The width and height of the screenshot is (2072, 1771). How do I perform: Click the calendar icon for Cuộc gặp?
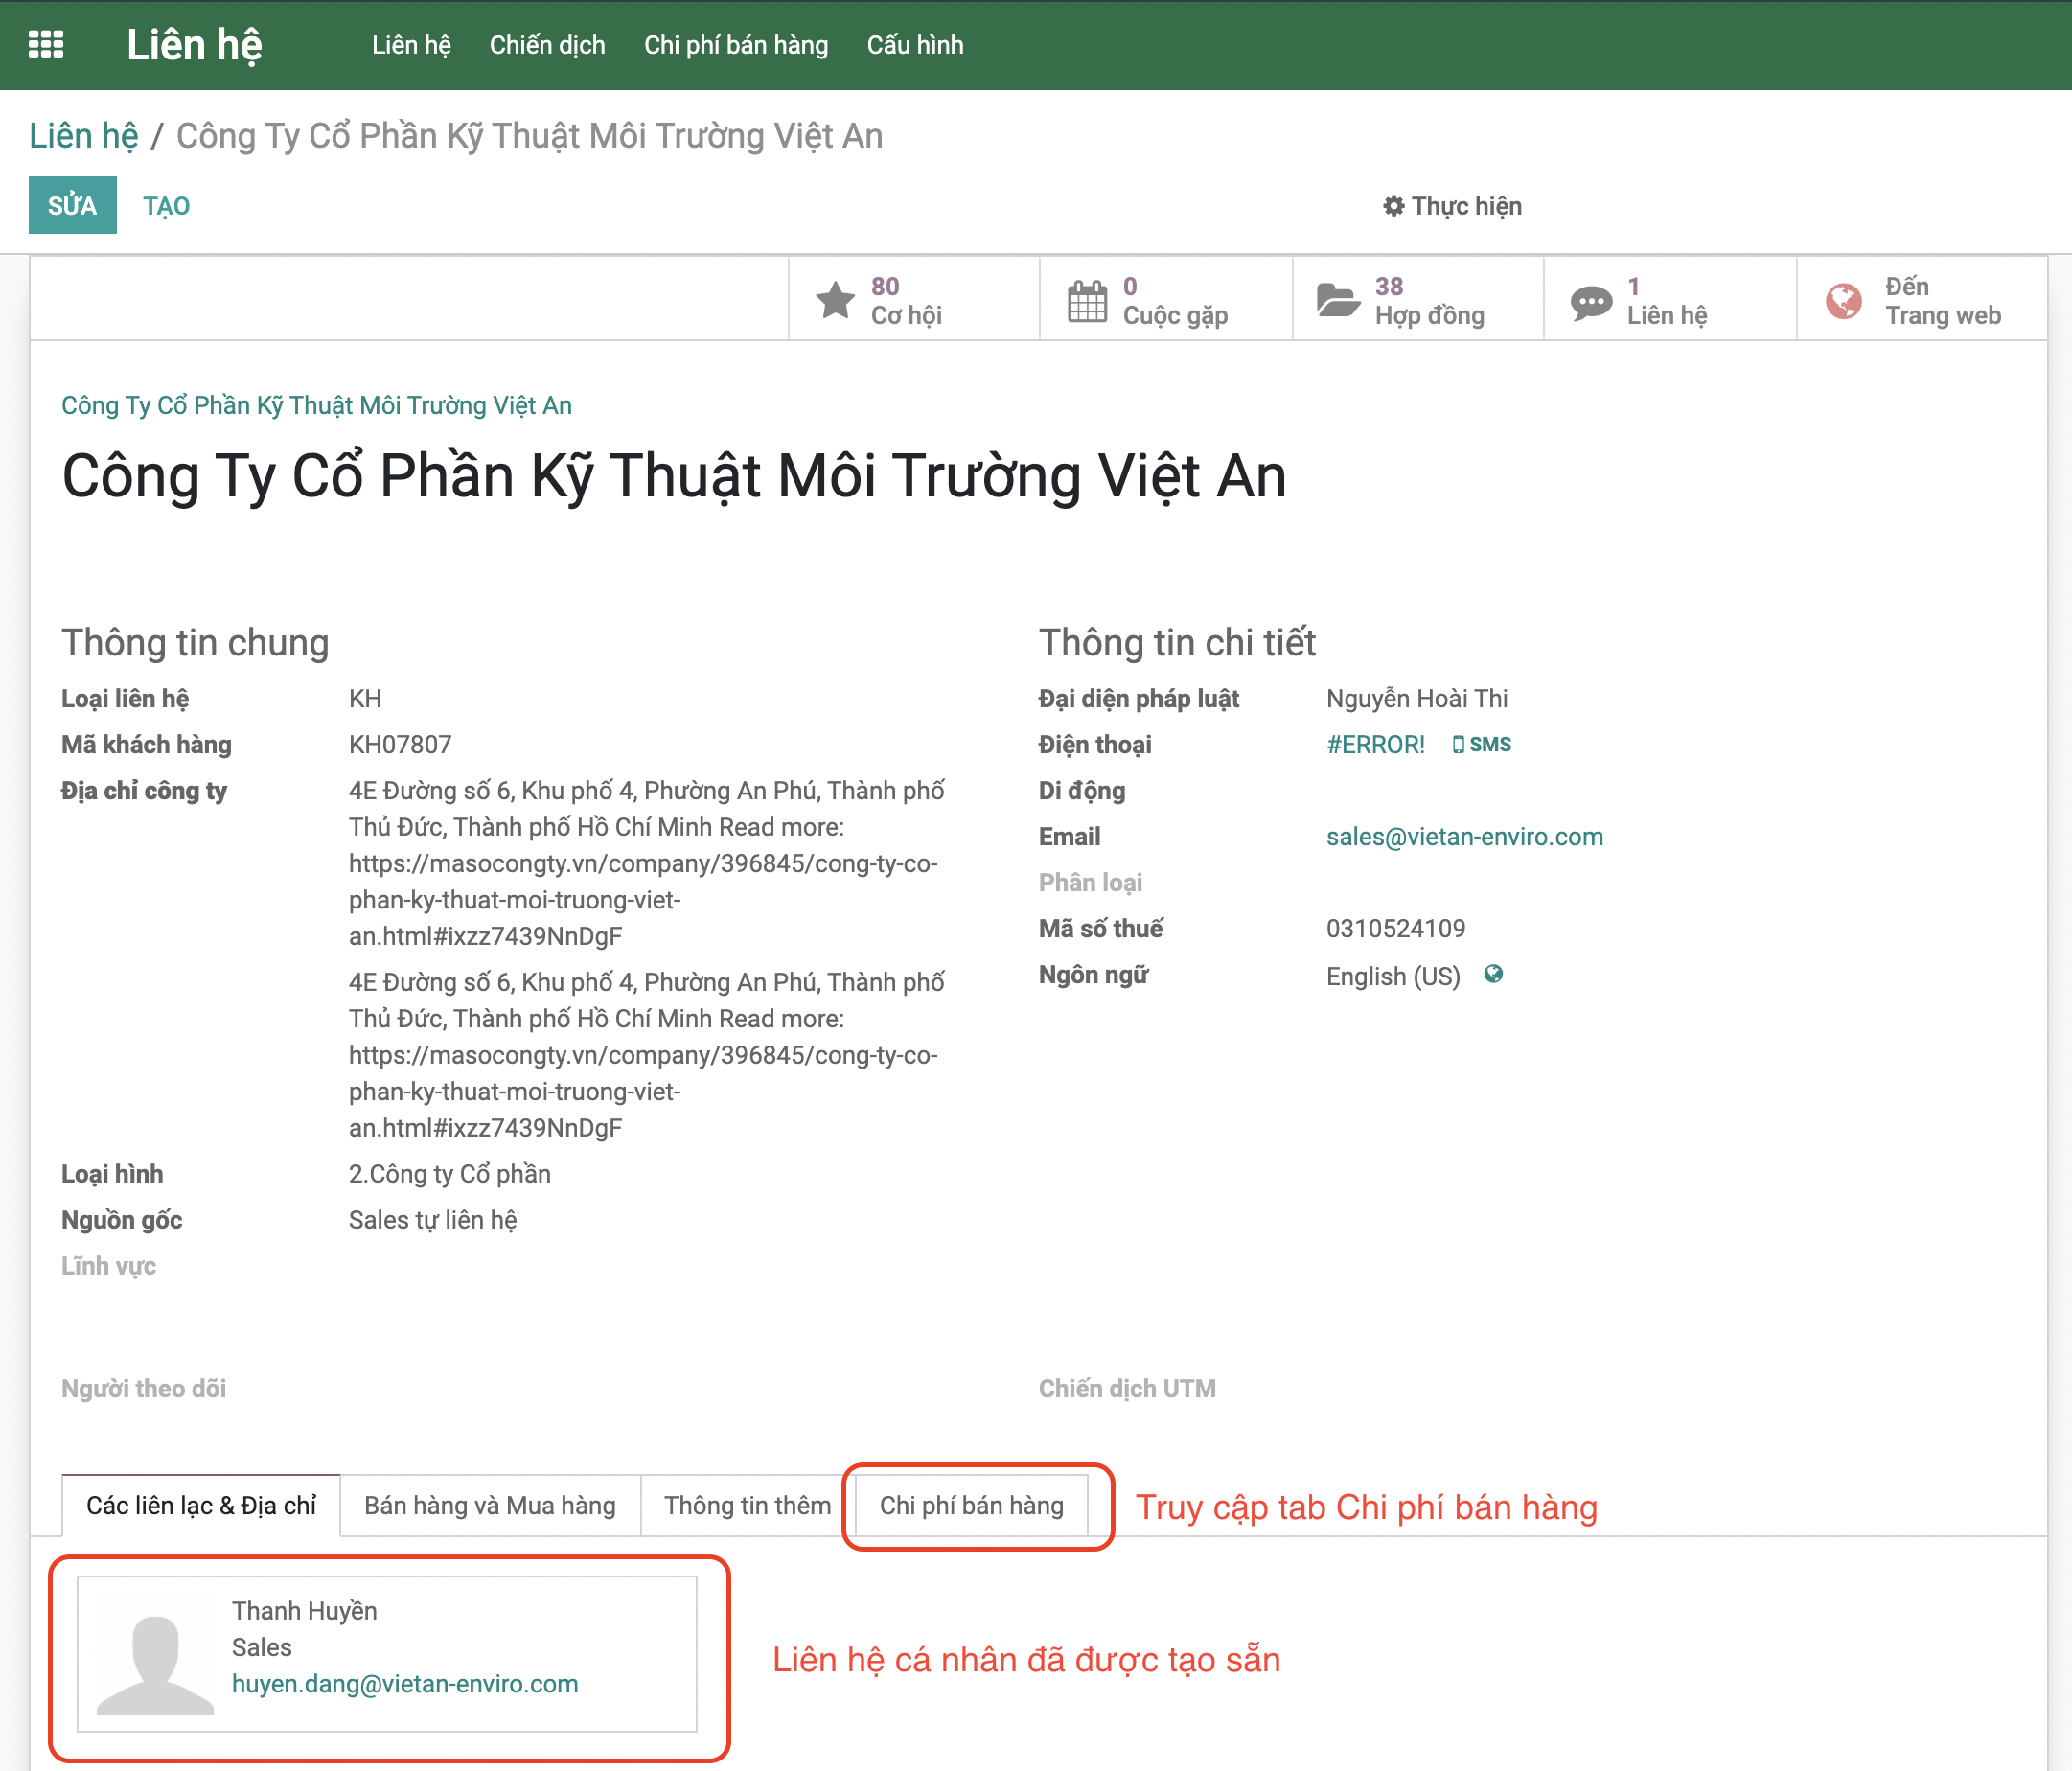[x=1086, y=300]
